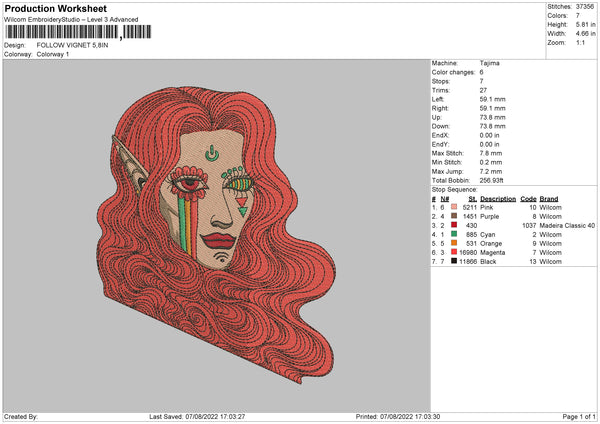Click the embroidered woman design preview
This screenshot has height=424, width=600.
216,234
